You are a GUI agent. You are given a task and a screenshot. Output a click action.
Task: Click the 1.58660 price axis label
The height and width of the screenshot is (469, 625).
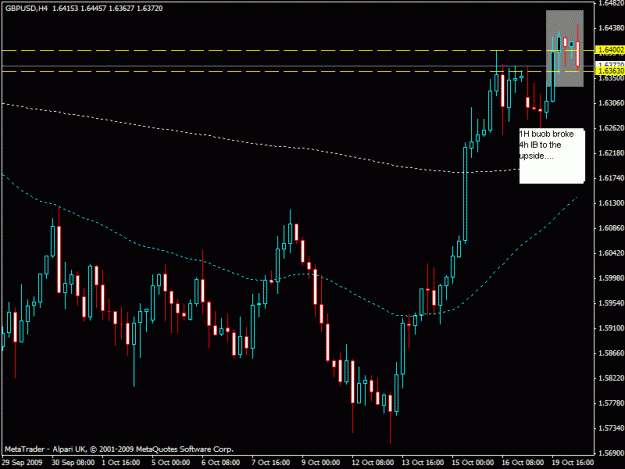611,353
